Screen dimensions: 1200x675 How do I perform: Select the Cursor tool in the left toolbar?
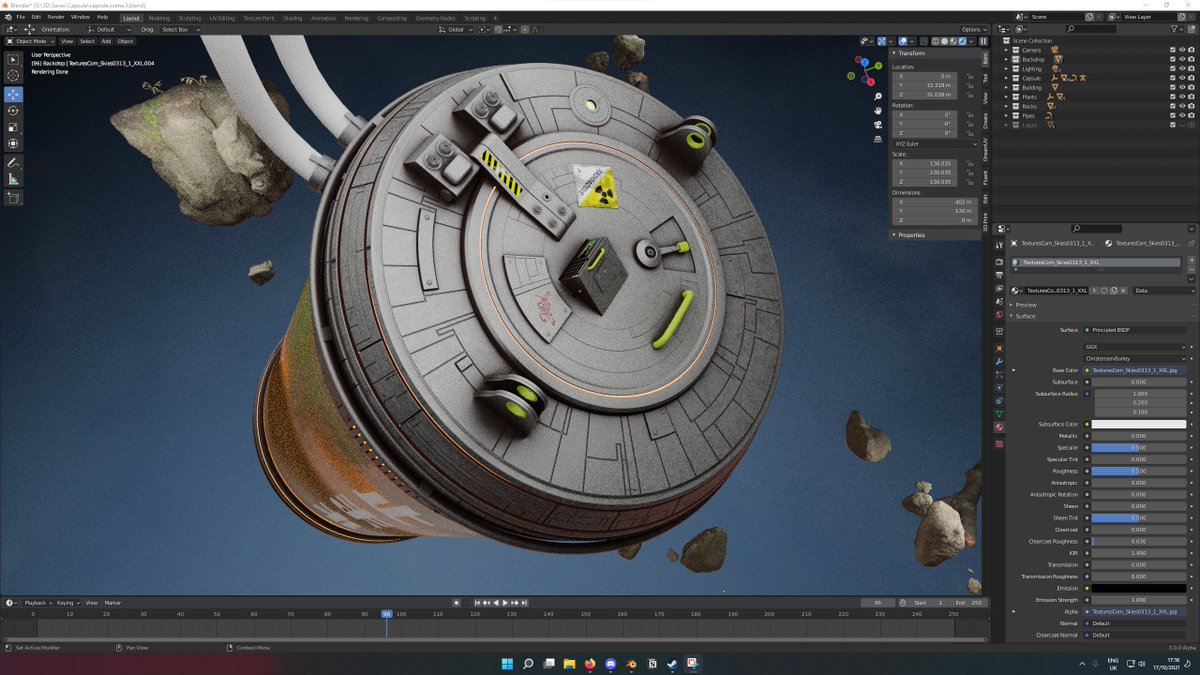pos(13,76)
